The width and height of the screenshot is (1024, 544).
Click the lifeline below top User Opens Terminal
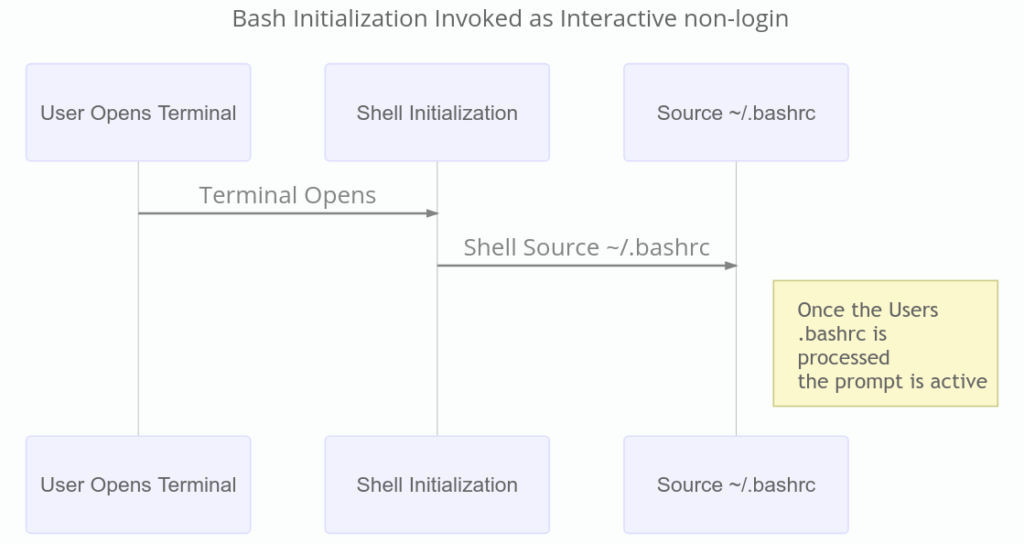point(138,320)
